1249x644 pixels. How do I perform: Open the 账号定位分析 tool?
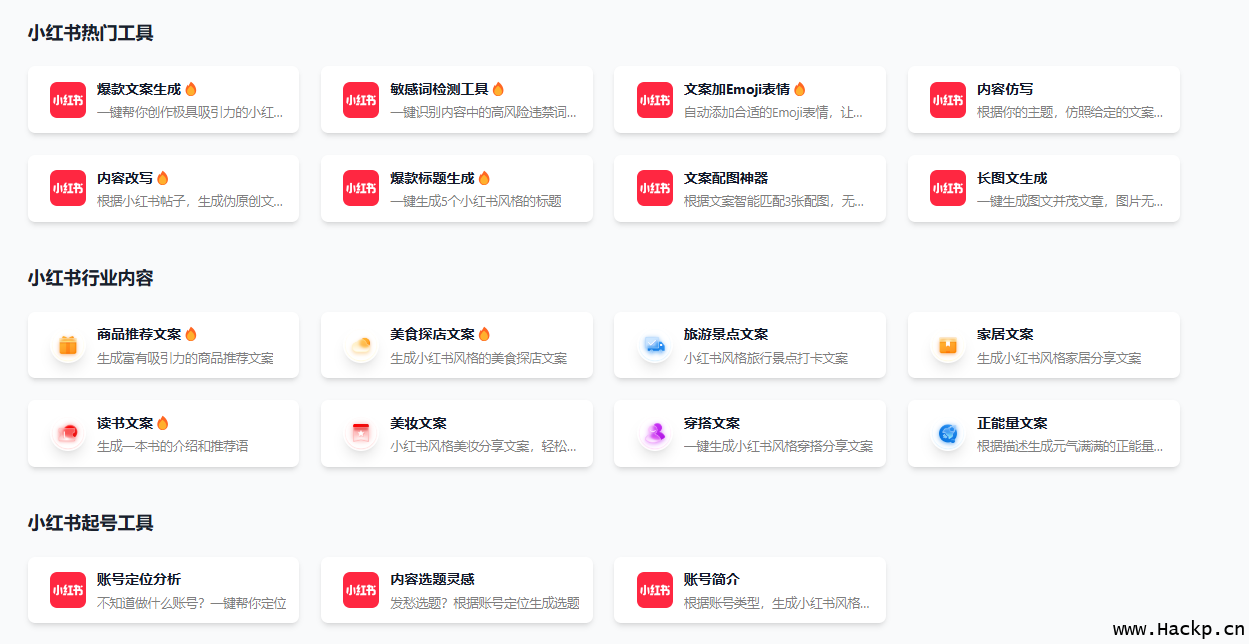tap(163, 590)
